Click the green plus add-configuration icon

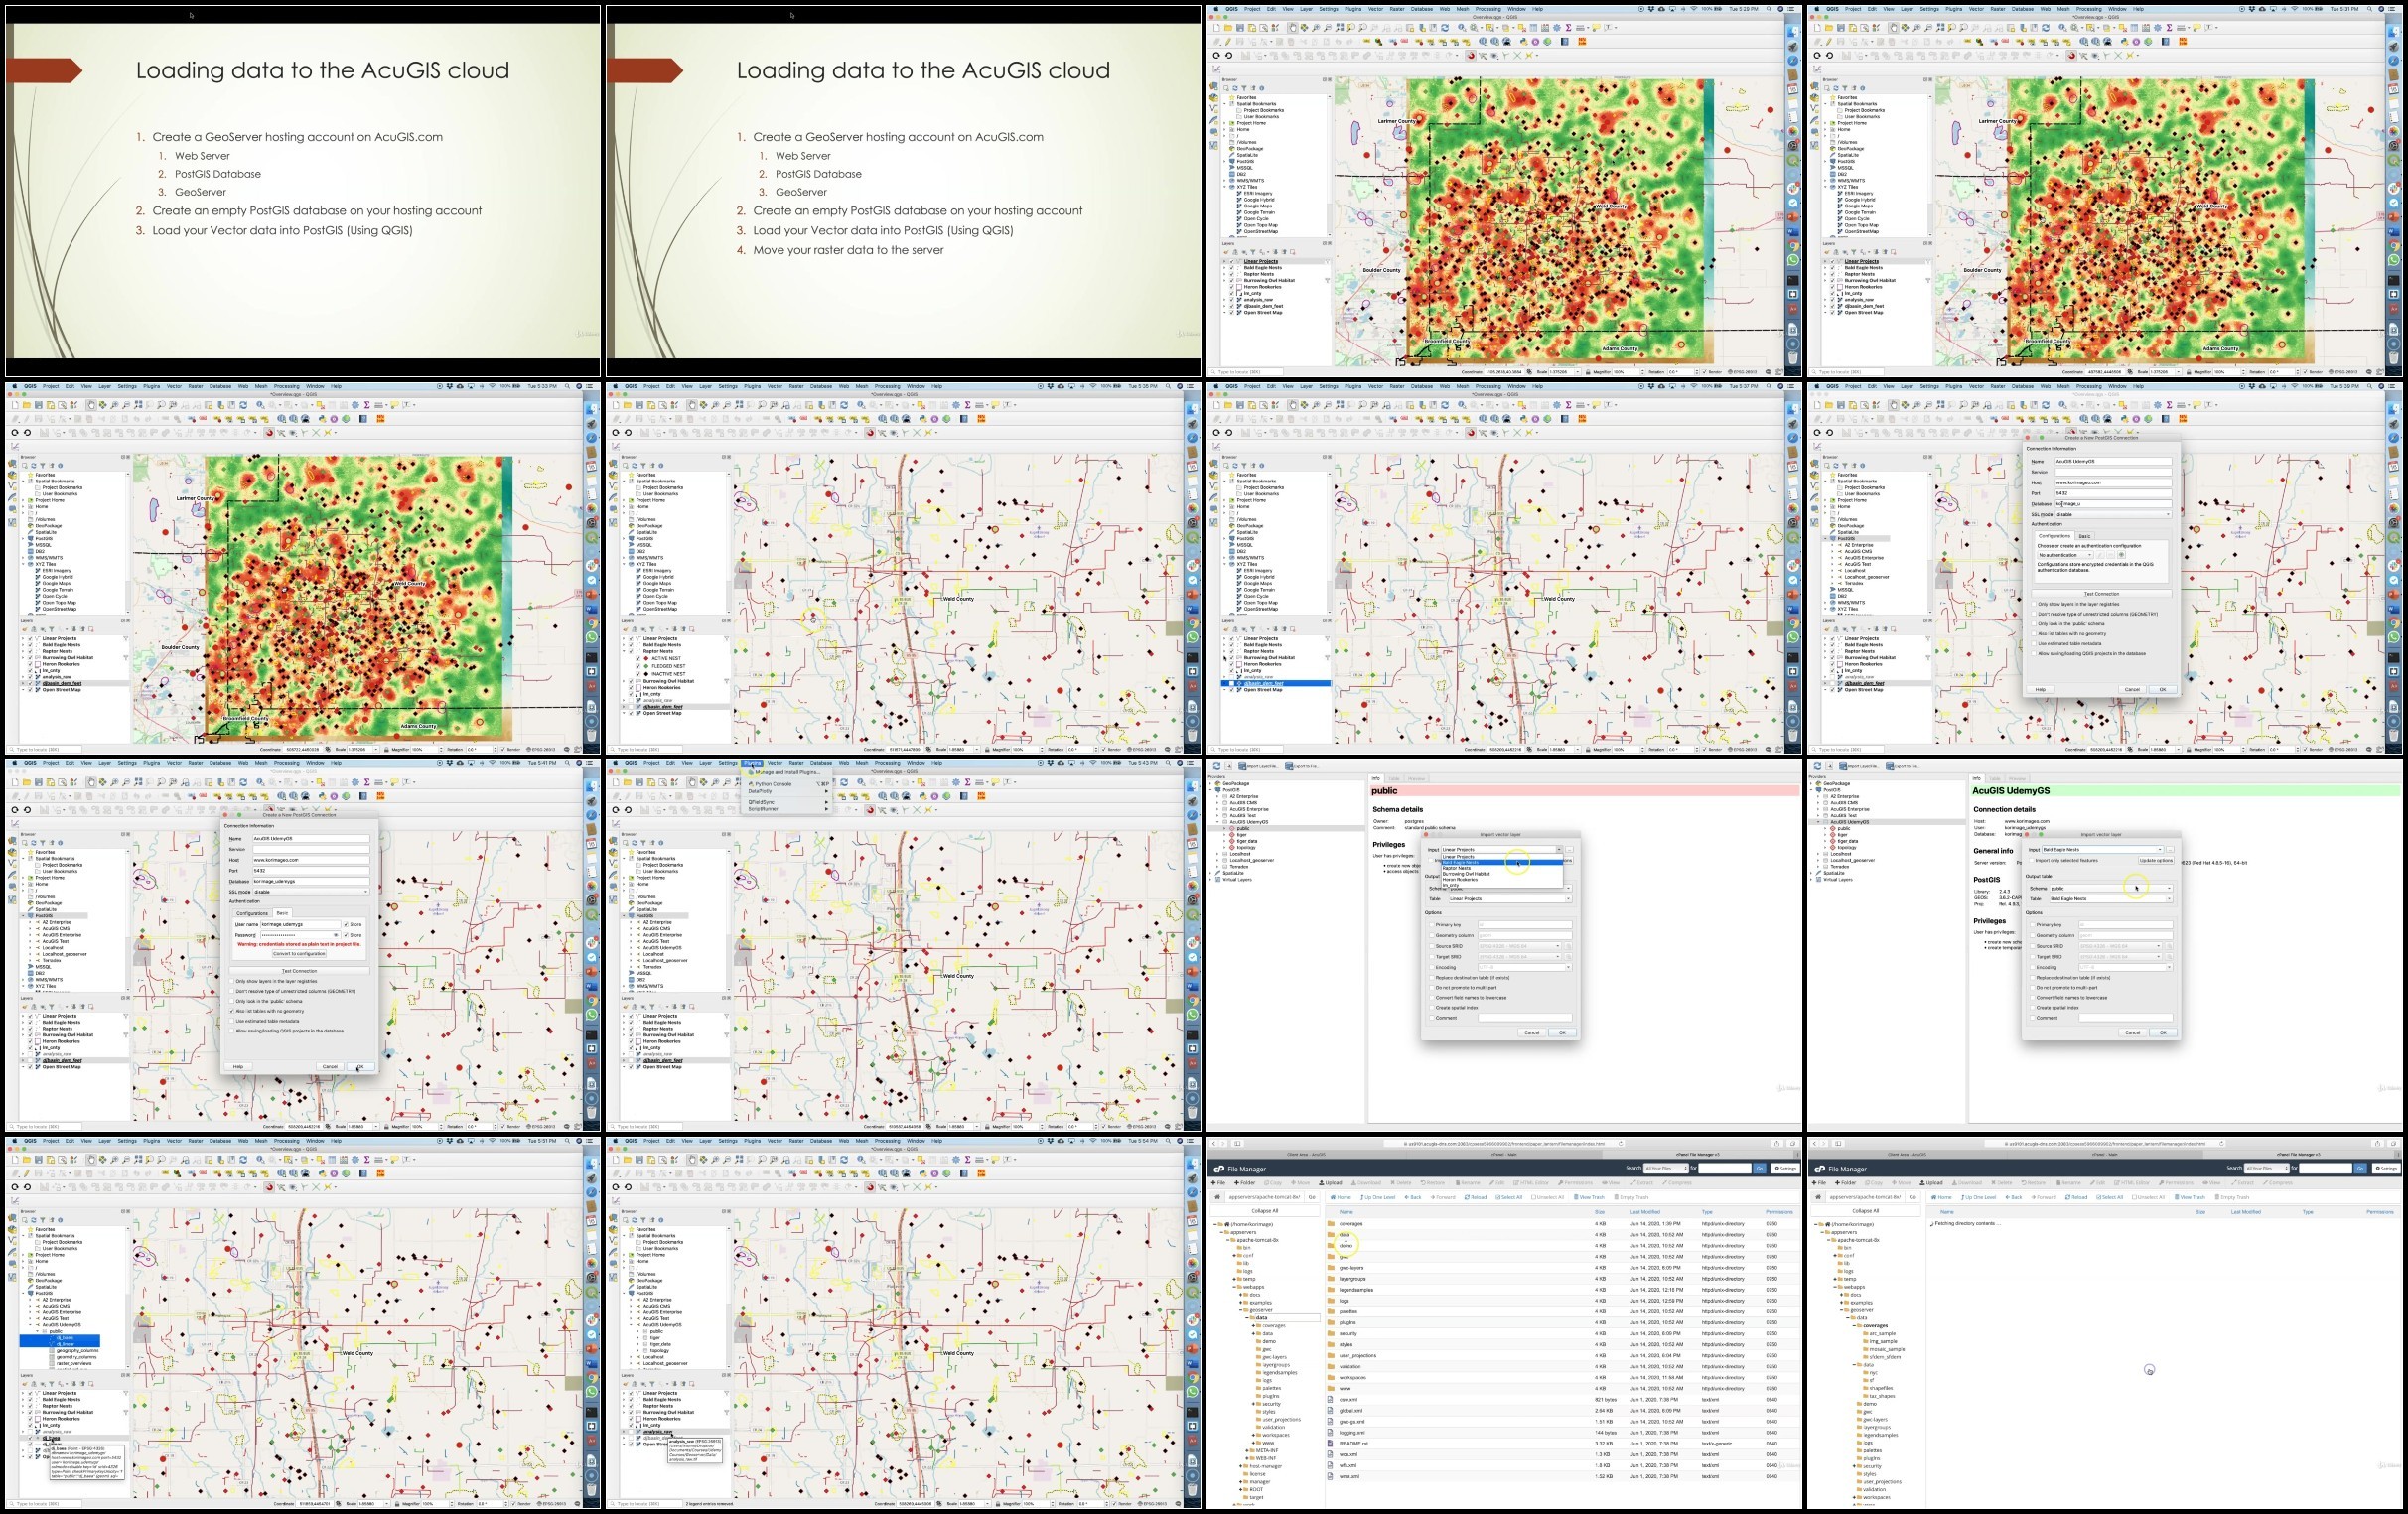click(x=2122, y=555)
